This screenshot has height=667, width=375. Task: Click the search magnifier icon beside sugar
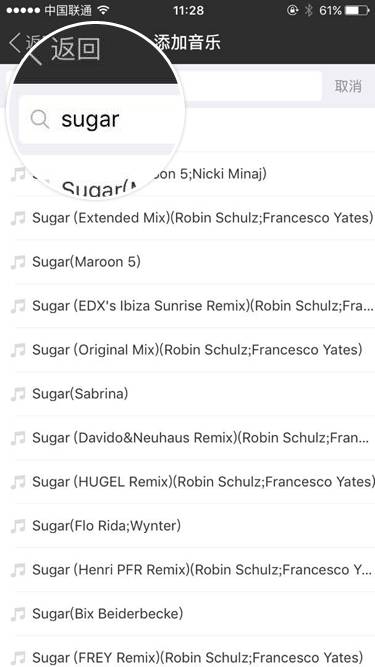click(40, 119)
